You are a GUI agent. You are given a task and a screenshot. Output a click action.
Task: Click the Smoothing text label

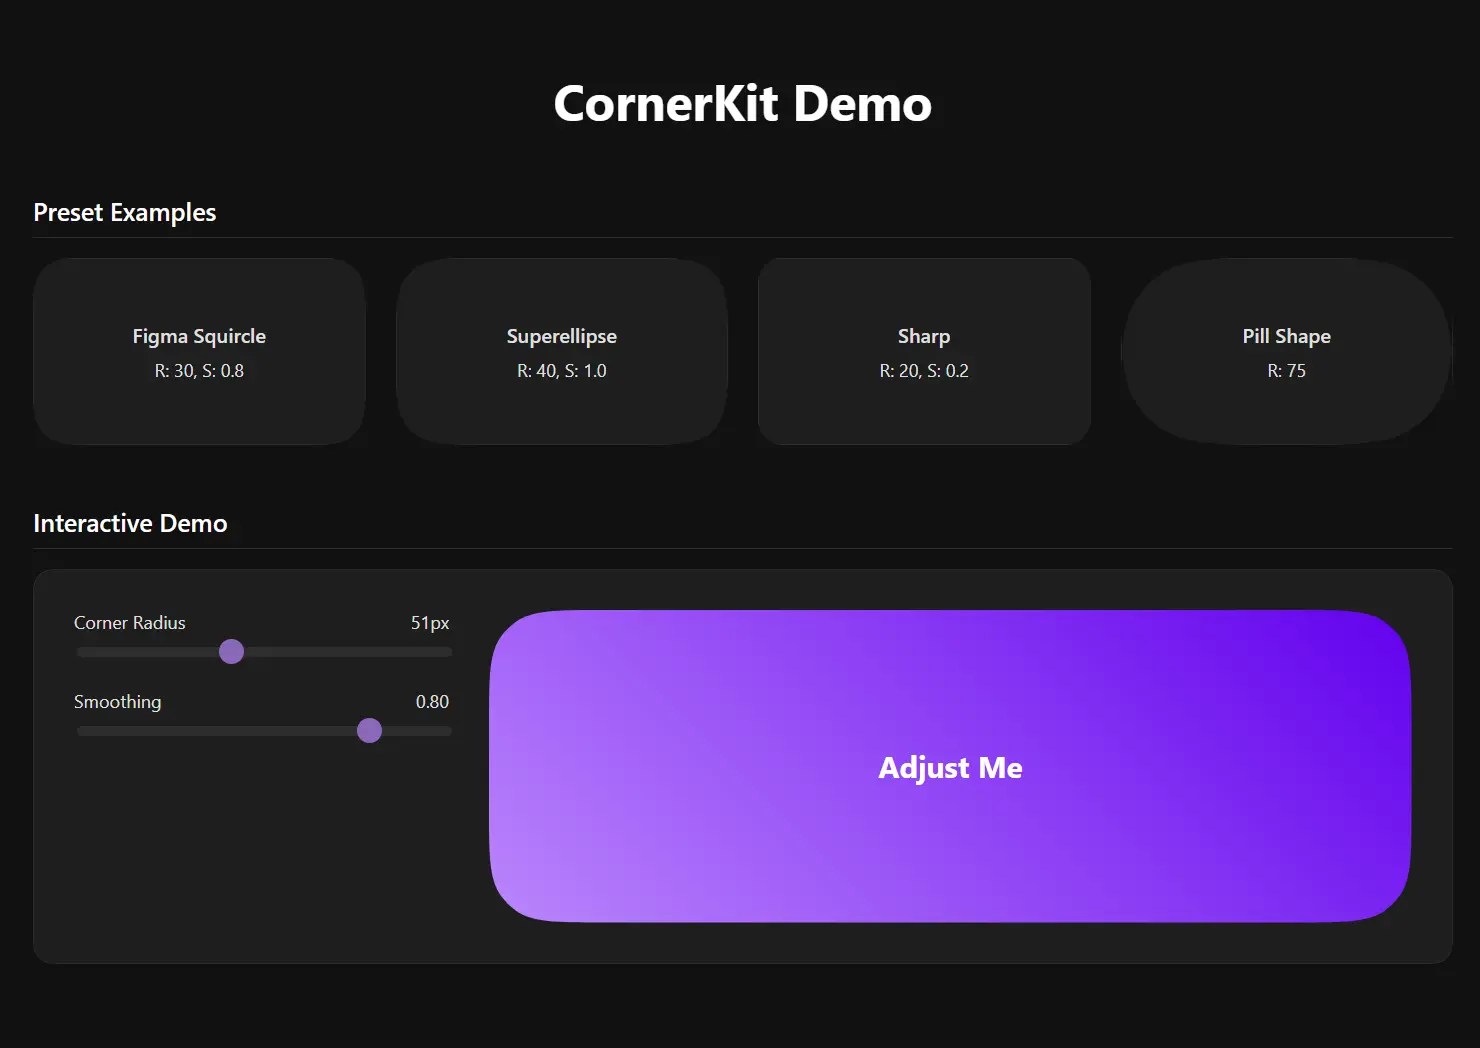[x=117, y=702]
